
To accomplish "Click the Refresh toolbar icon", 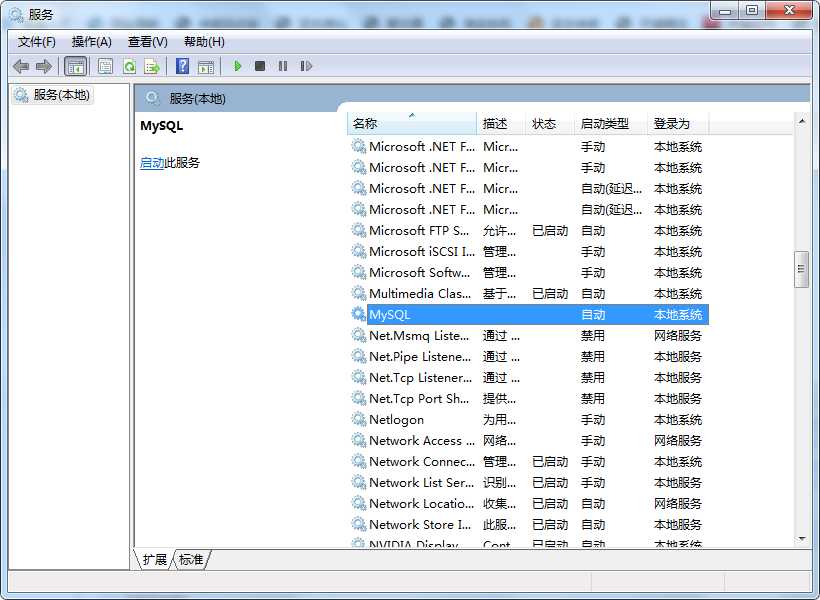I will point(129,66).
